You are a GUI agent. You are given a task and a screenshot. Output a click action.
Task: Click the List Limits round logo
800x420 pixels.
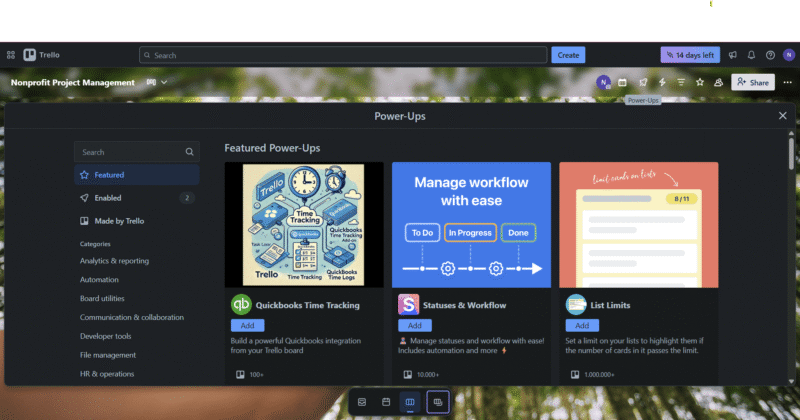click(x=576, y=305)
